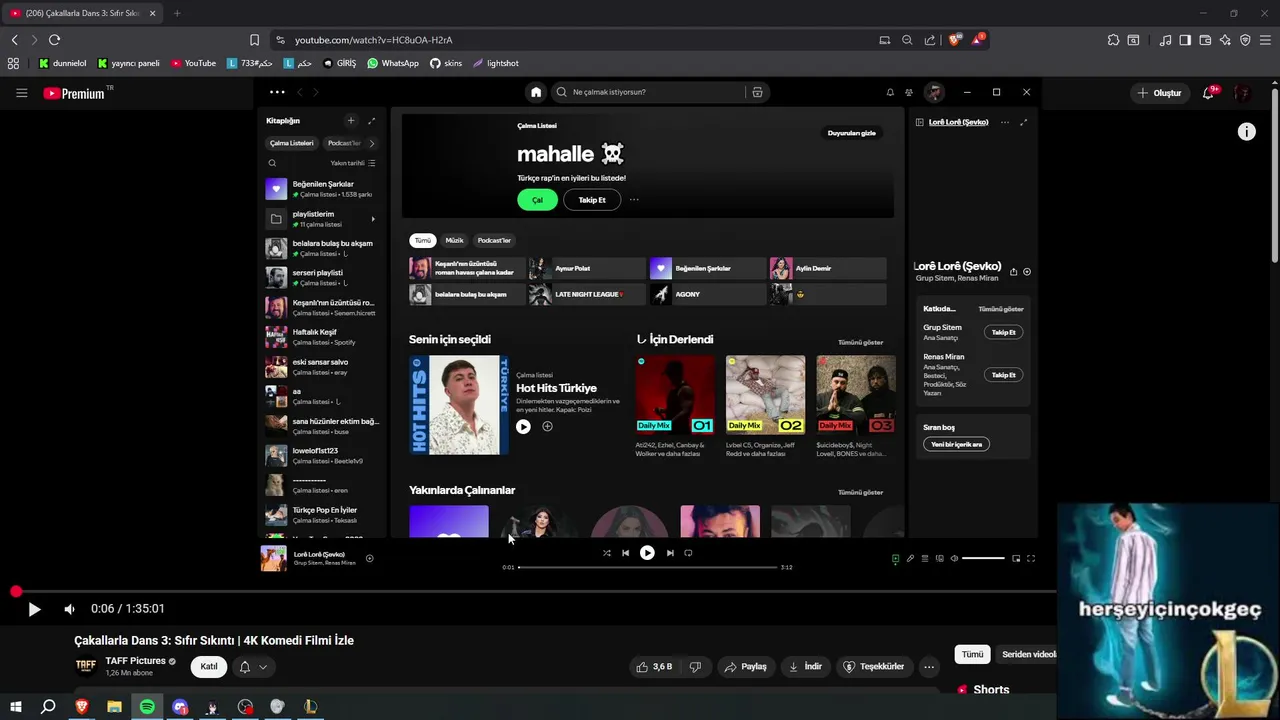The image size is (1280, 720).
Task: Expand the Lorê Lorê now-playing panel fullscreen
Action: tap(1023, 122)
